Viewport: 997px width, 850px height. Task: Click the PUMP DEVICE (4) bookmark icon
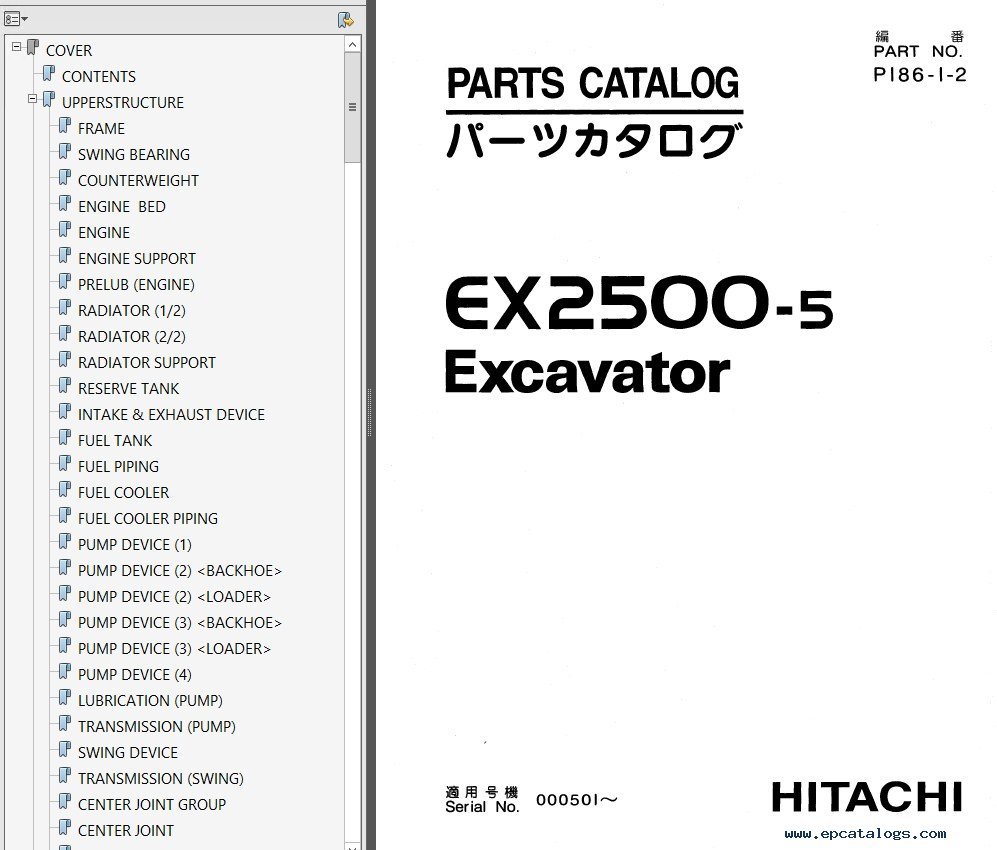pos(64,673)
